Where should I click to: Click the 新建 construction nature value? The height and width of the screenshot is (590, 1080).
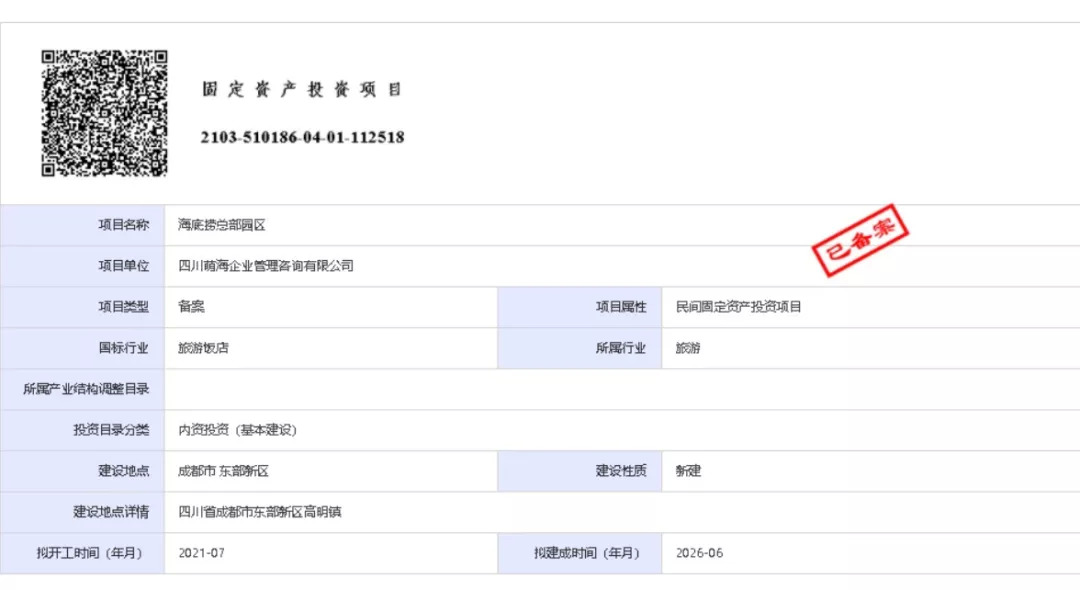[689, 471]
